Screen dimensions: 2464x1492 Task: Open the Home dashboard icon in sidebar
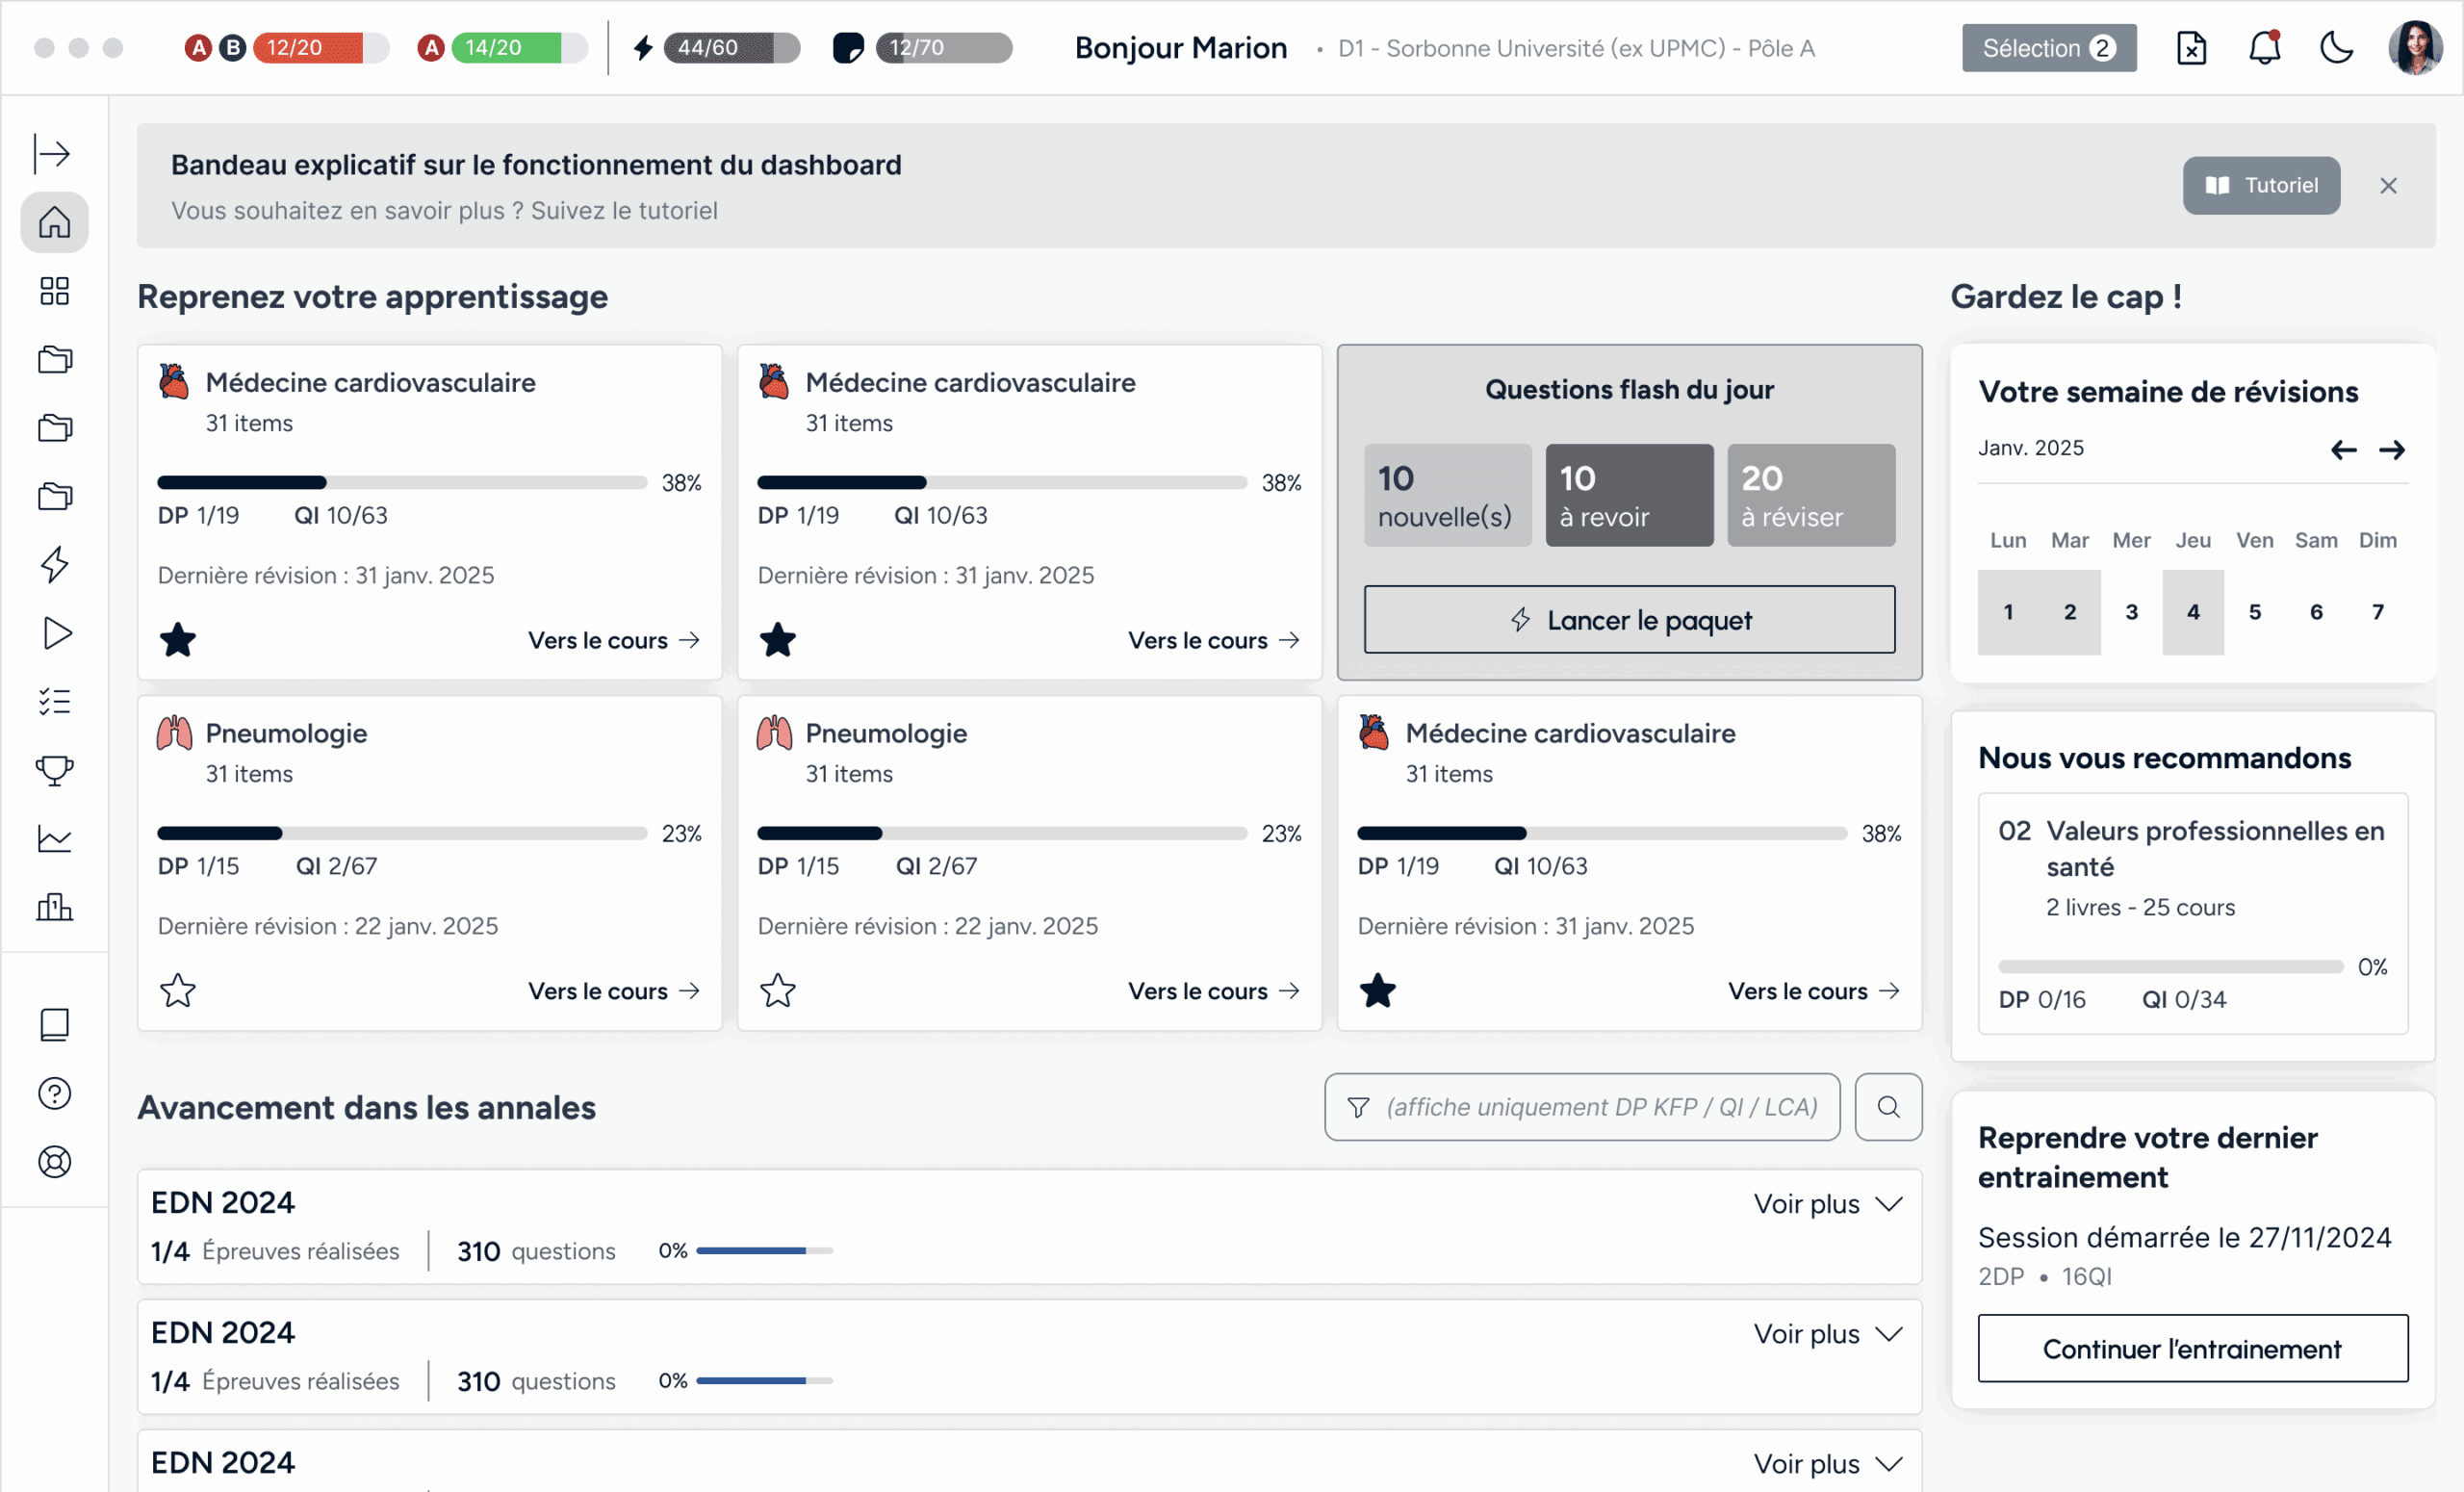[x=54, y=222]
